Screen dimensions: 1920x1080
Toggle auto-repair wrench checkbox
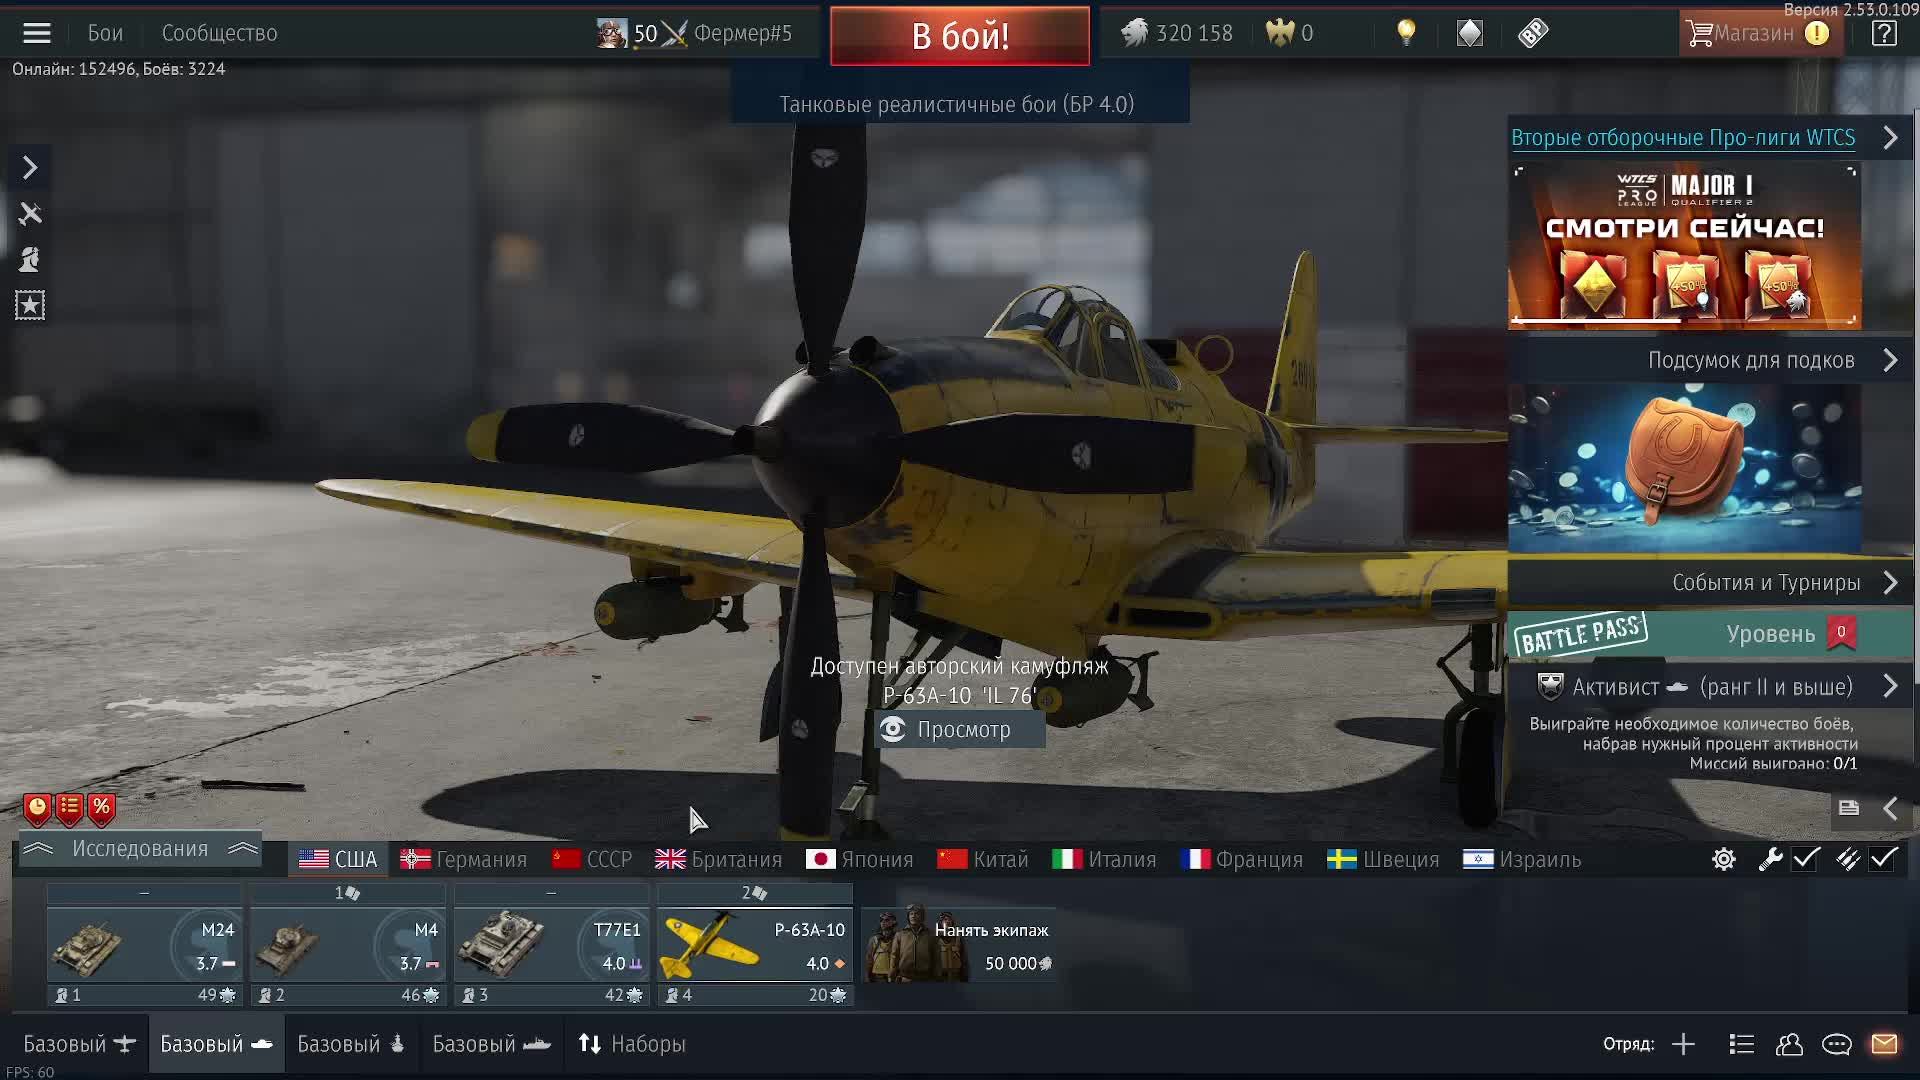[x=1805, y=859]
